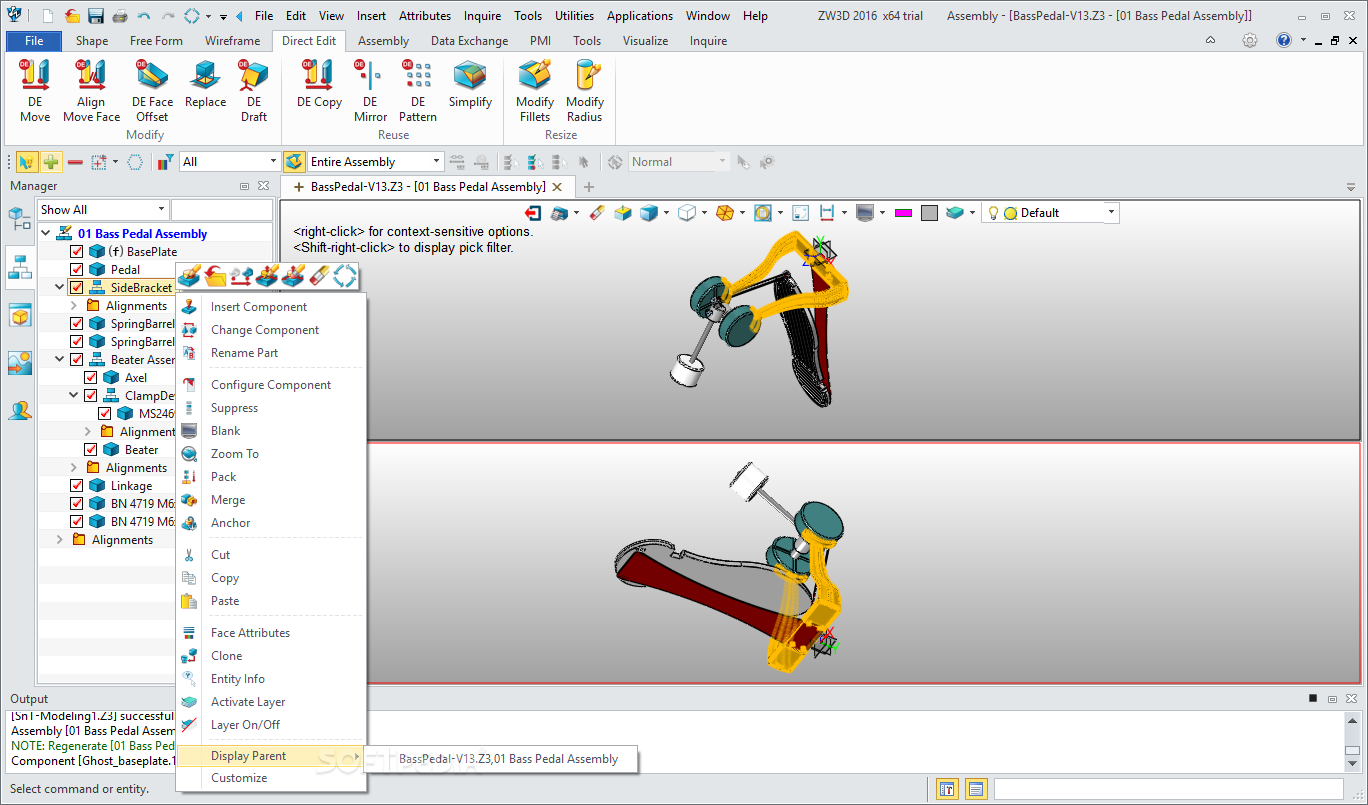Viewport: 1368px width, 805px height.
Task: Open the DE Pattern tool
Action: click(x=418, y=91)
